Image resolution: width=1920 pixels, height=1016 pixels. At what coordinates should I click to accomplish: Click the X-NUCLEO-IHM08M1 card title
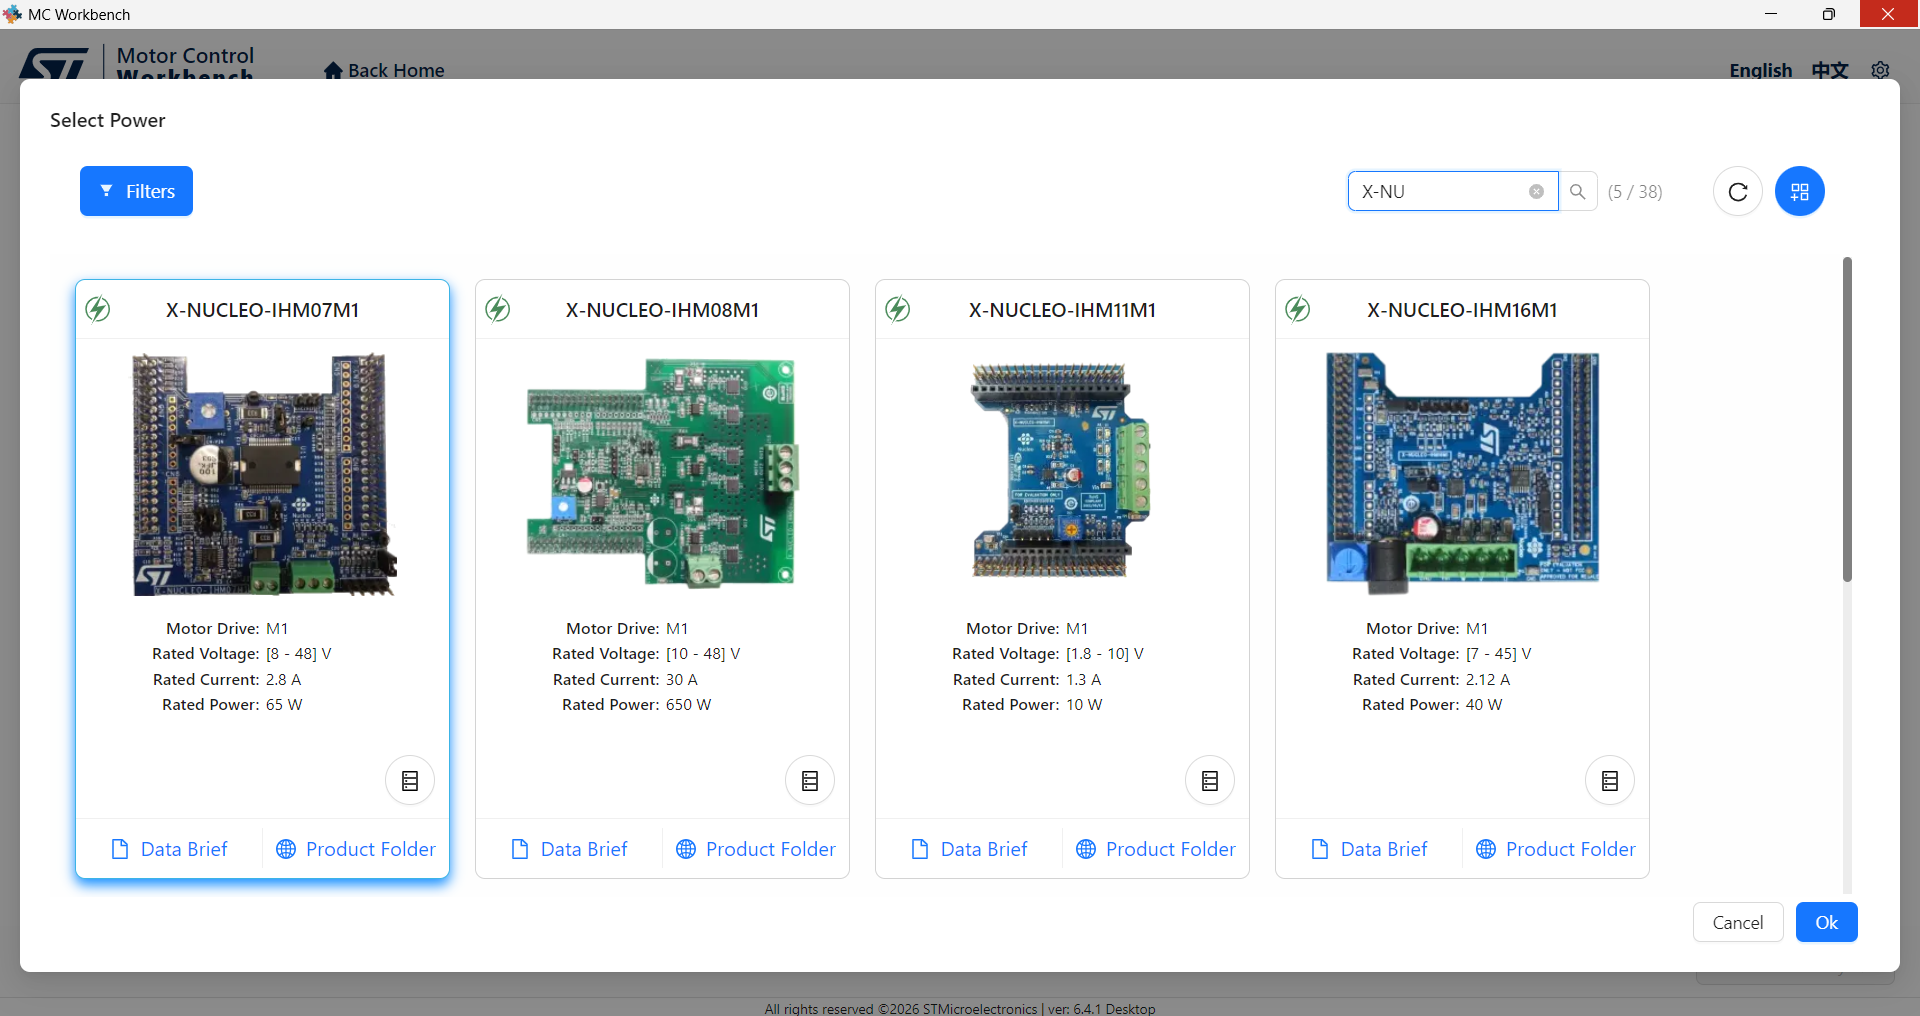(x=663, y=310)
